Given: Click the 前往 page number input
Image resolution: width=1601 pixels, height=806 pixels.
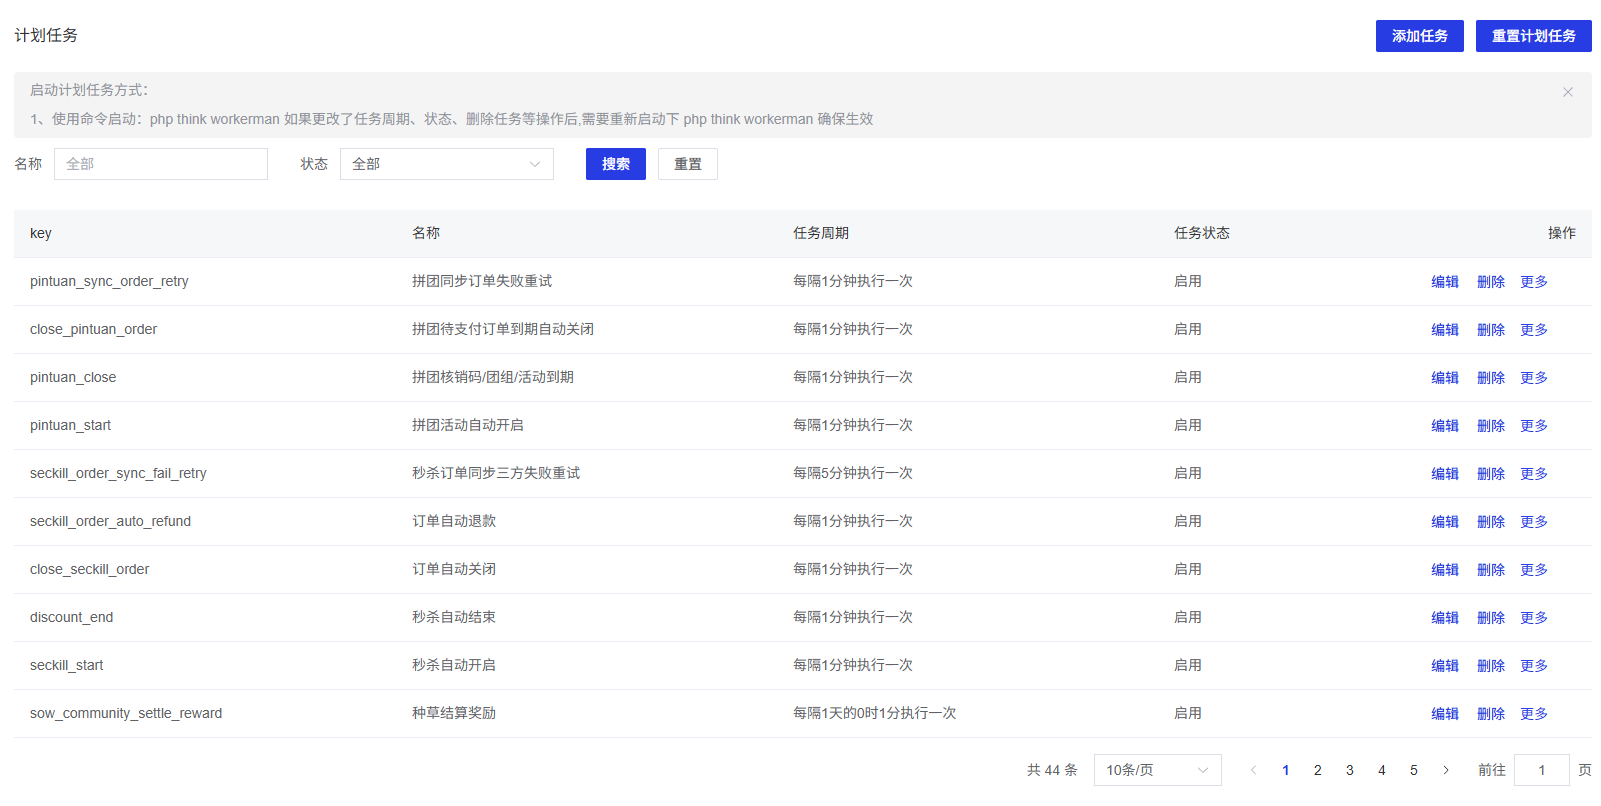Looking at the screenshot, I should click(1541, 770).
